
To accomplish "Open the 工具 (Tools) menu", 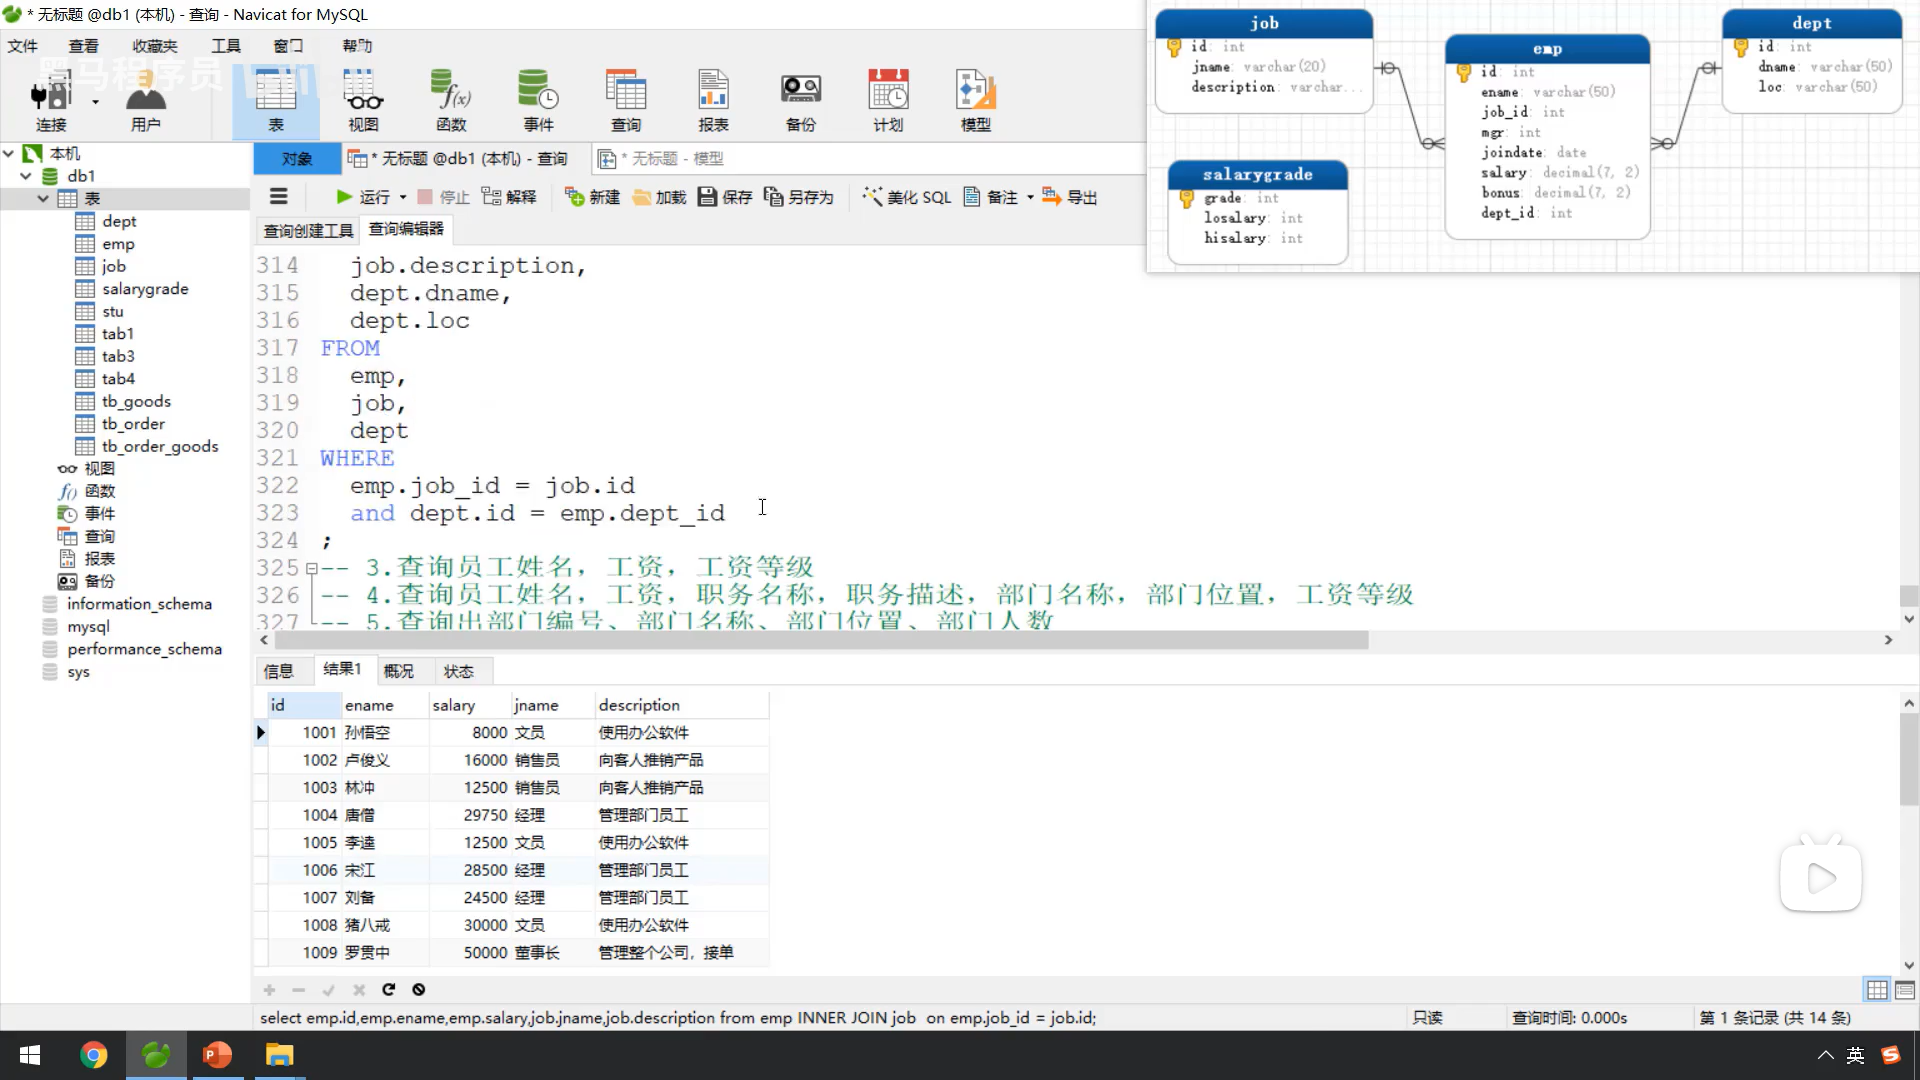I will pyautogui.click(x=225, y=46).
